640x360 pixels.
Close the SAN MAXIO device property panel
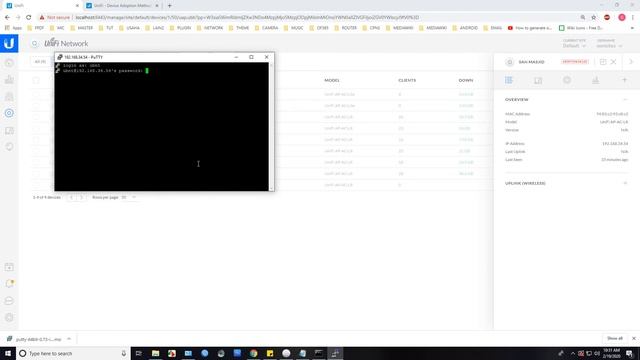tap(613, 62)
